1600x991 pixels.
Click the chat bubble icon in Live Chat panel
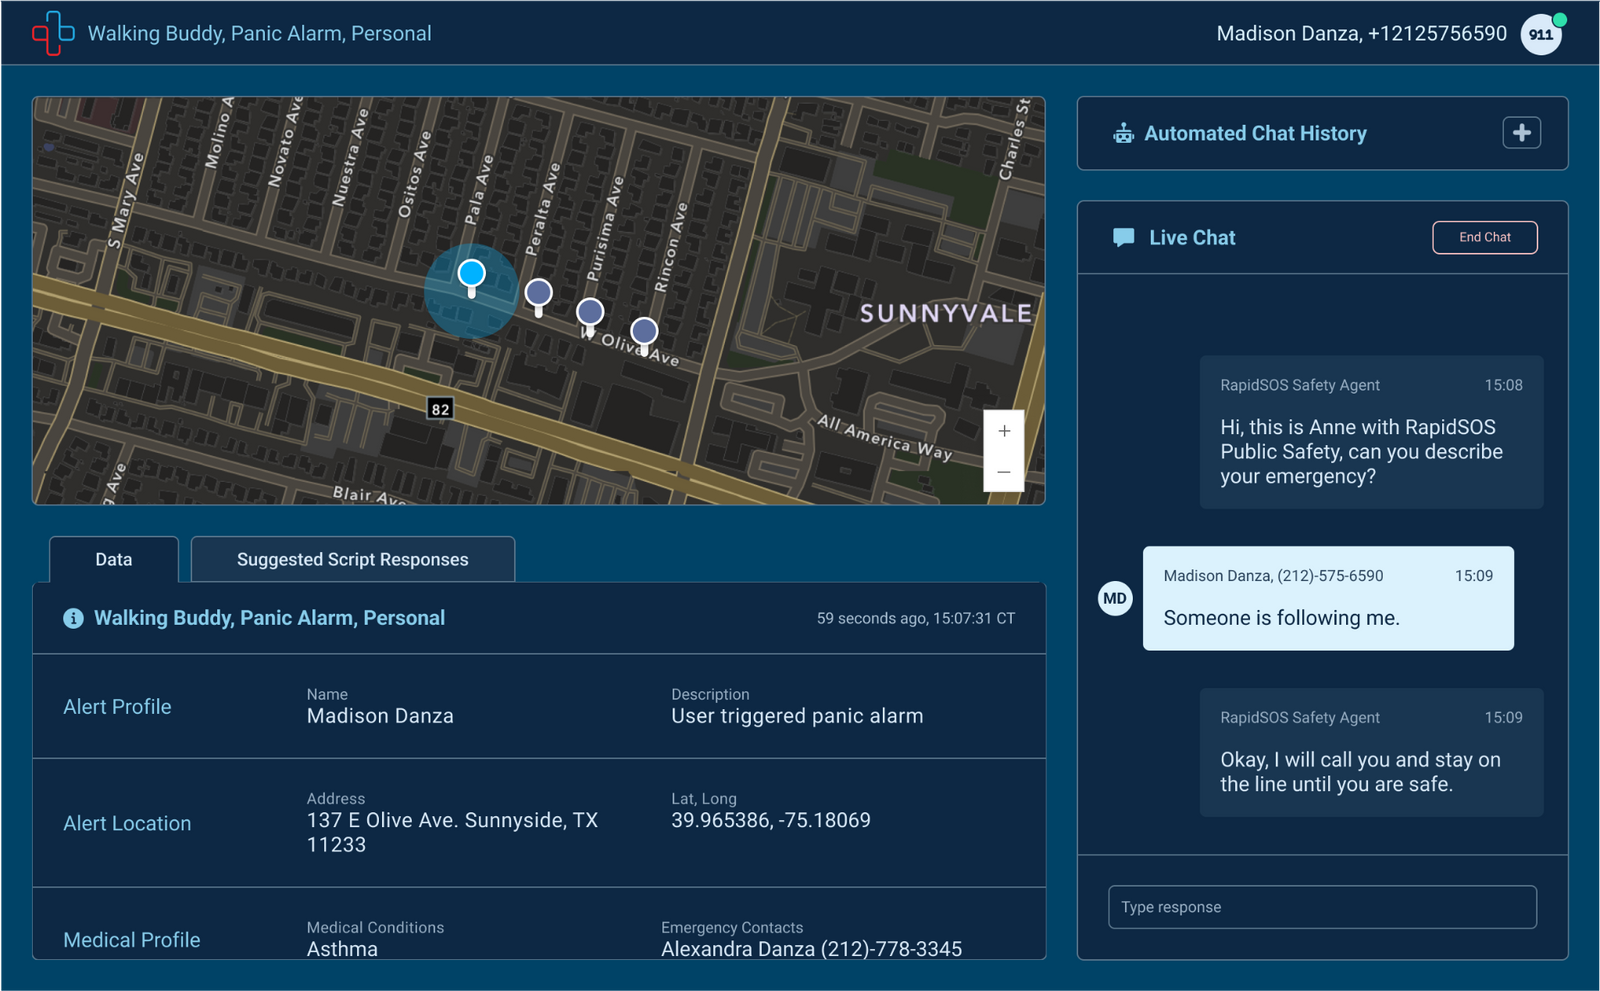tap(1122, 237)
